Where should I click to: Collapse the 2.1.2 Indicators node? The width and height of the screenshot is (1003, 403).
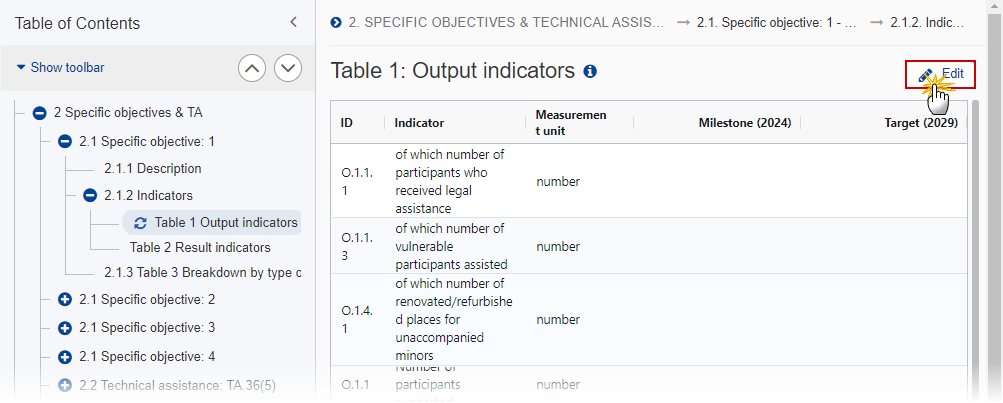(x=90, y=195)
